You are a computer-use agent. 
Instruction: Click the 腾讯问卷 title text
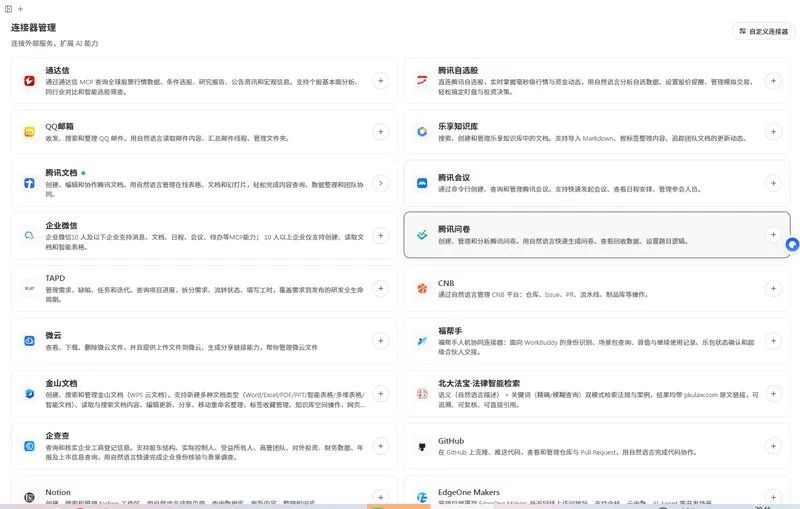point(454,229)
